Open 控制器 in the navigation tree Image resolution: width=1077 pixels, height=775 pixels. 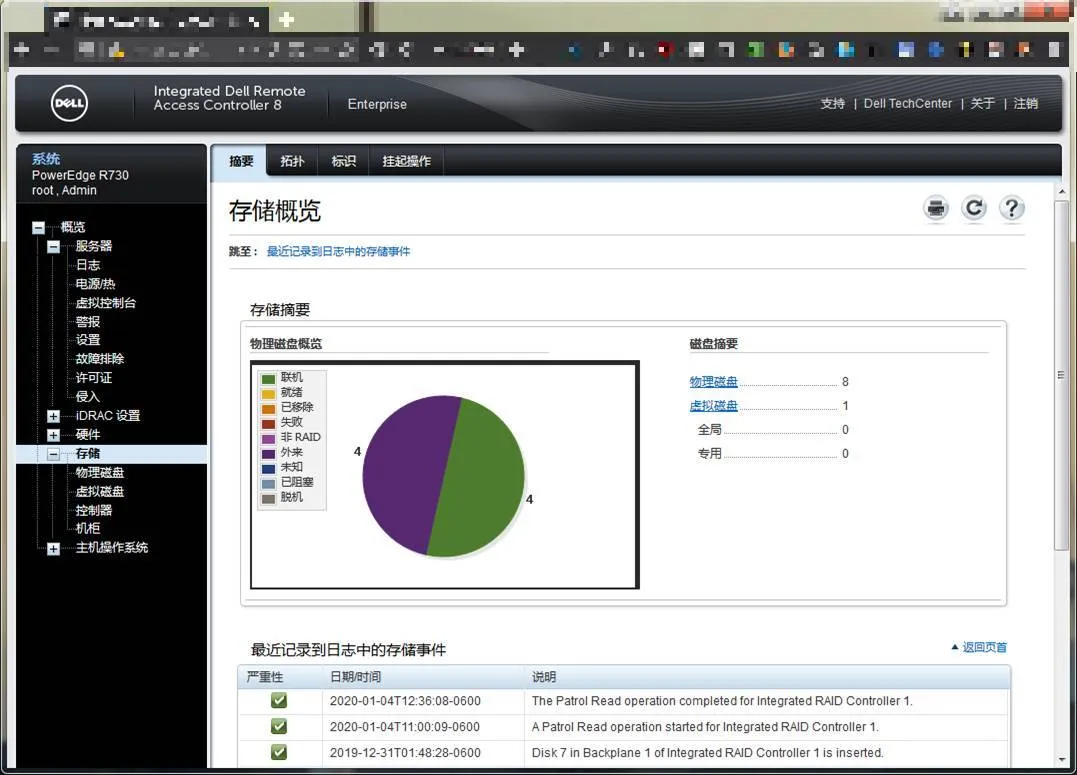click(93, 510)
